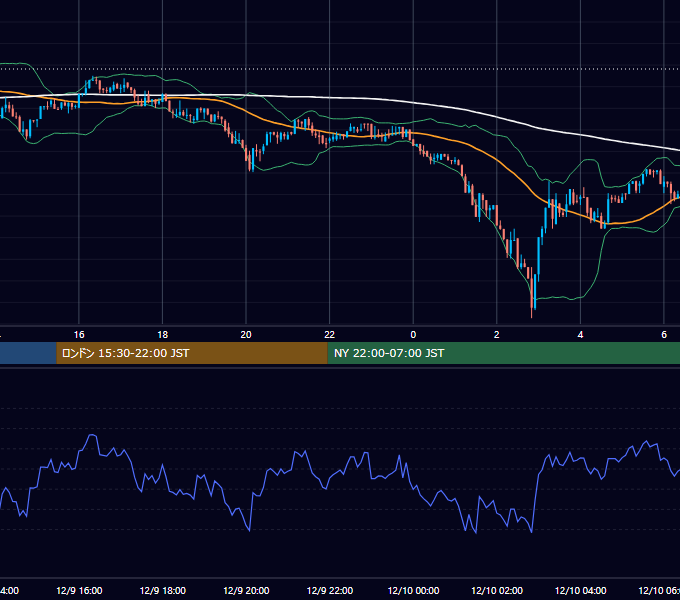Click the 0 hour label on price chart
The height and width of the screenshot is (600, 680).
[x=413, y=335]
